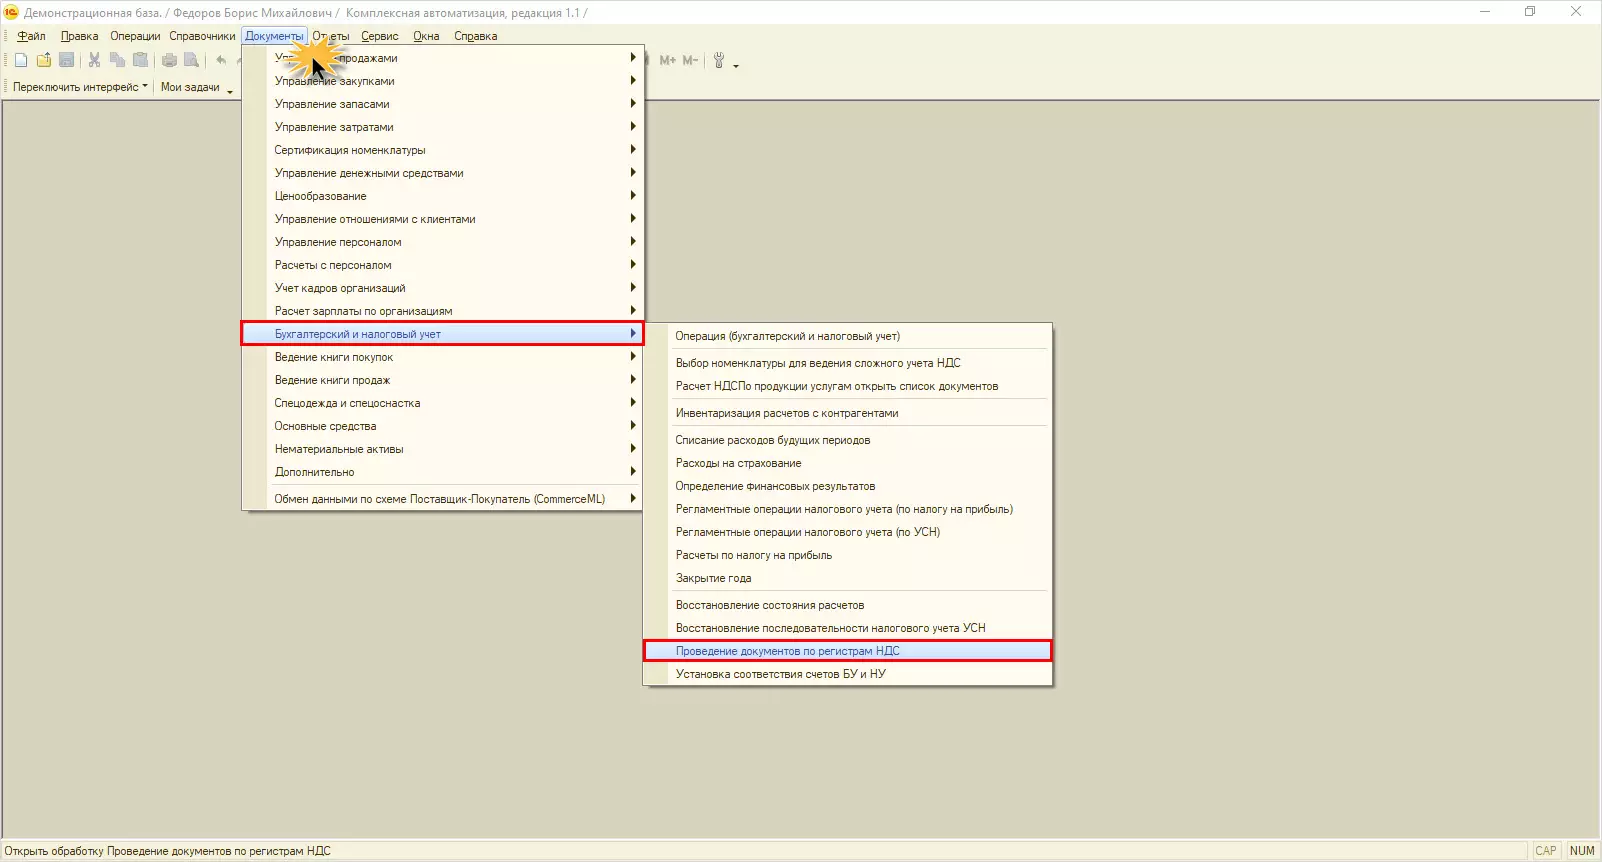Choose Проведение документов по регистрам НДС
Screen dimensions: 1602x862
(848, 651)
